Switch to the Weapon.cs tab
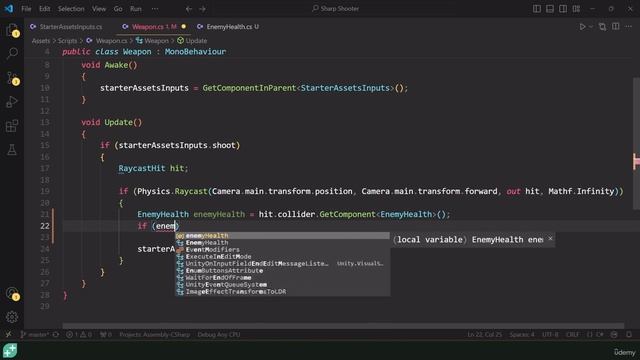This screenshot has height=360, width=640. click(x=154, y=27)
